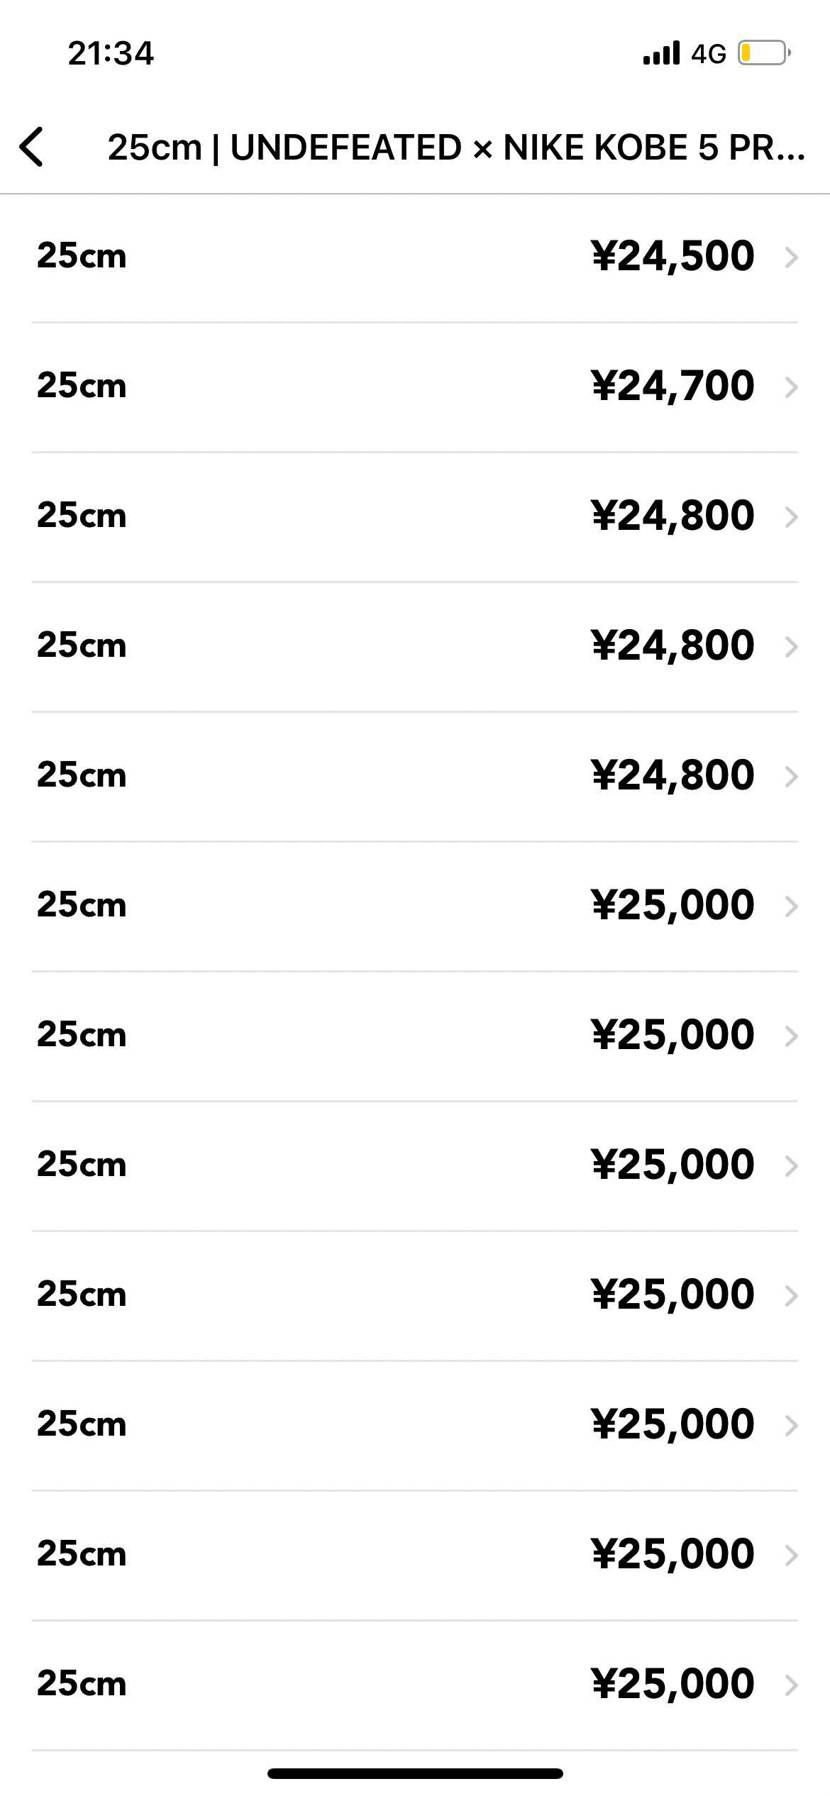Tap the 25cm label in the ¥24,700 row
This screenshot has height=1796, width=830.
click(82, 386)
